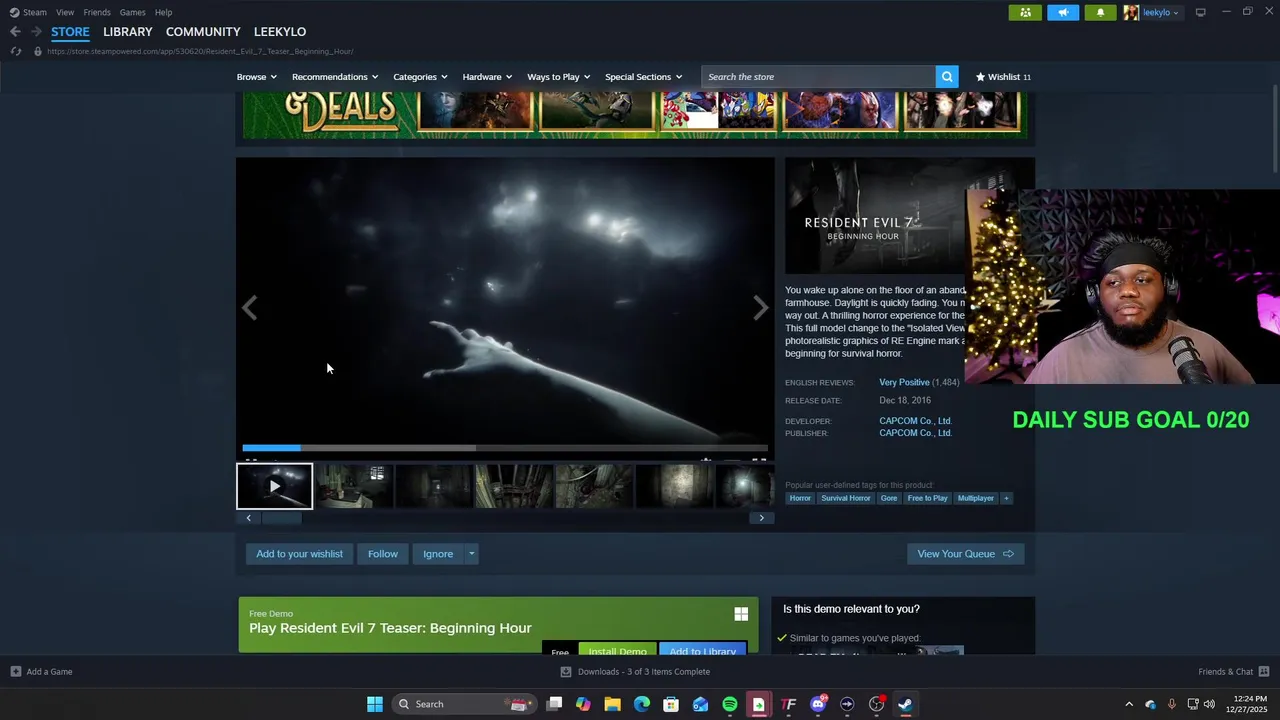Image resolution: width=1280 pixels, height=720 pixels.
Task: Shift thumbnail strip left with its arrow
Action: (x=249, y=518)
